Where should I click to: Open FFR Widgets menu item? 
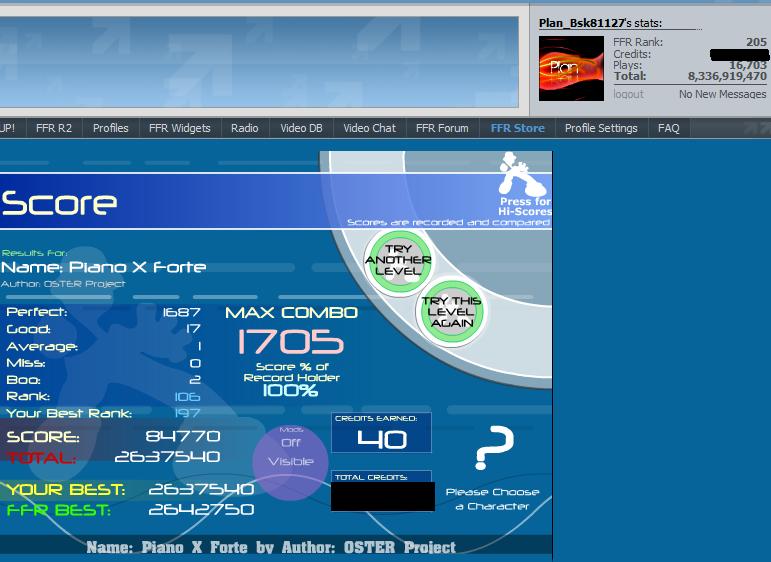(x=179, y=128)
